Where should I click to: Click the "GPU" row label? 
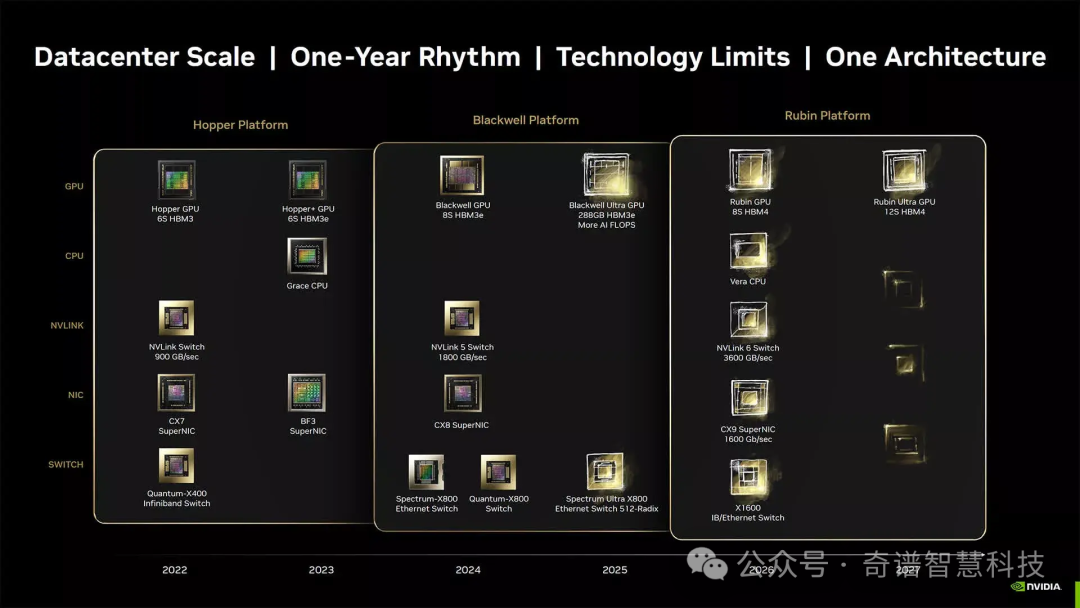74,186
